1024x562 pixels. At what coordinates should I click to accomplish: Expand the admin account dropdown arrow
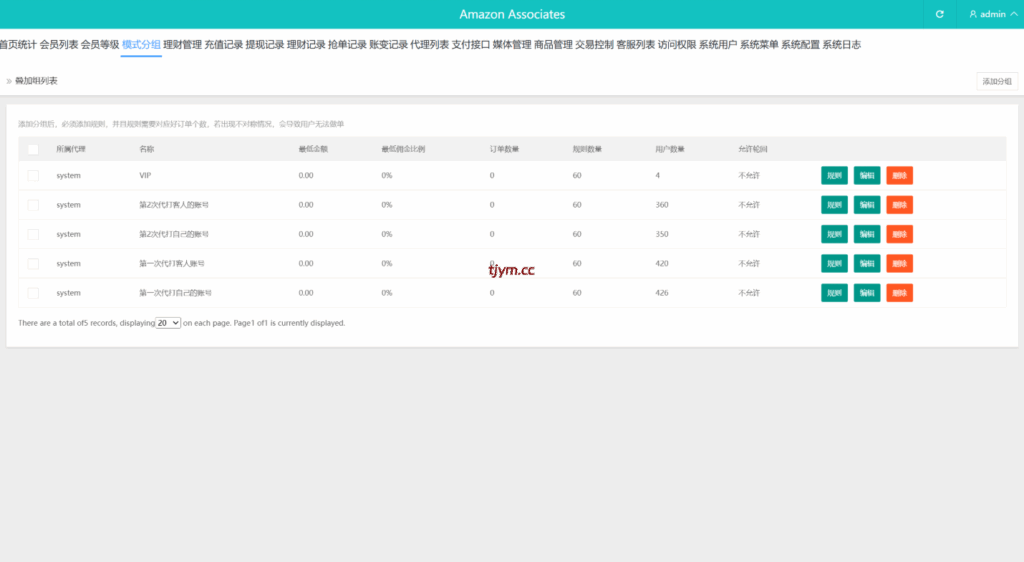pyautogui.click(x=1012, y=14)
